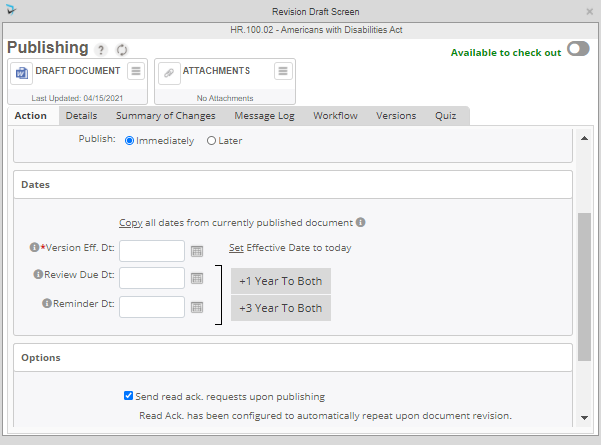This screenshot has height=445, width=601.
Task: Click the HR.100.02 document title text
Action: tap(316, 30)
